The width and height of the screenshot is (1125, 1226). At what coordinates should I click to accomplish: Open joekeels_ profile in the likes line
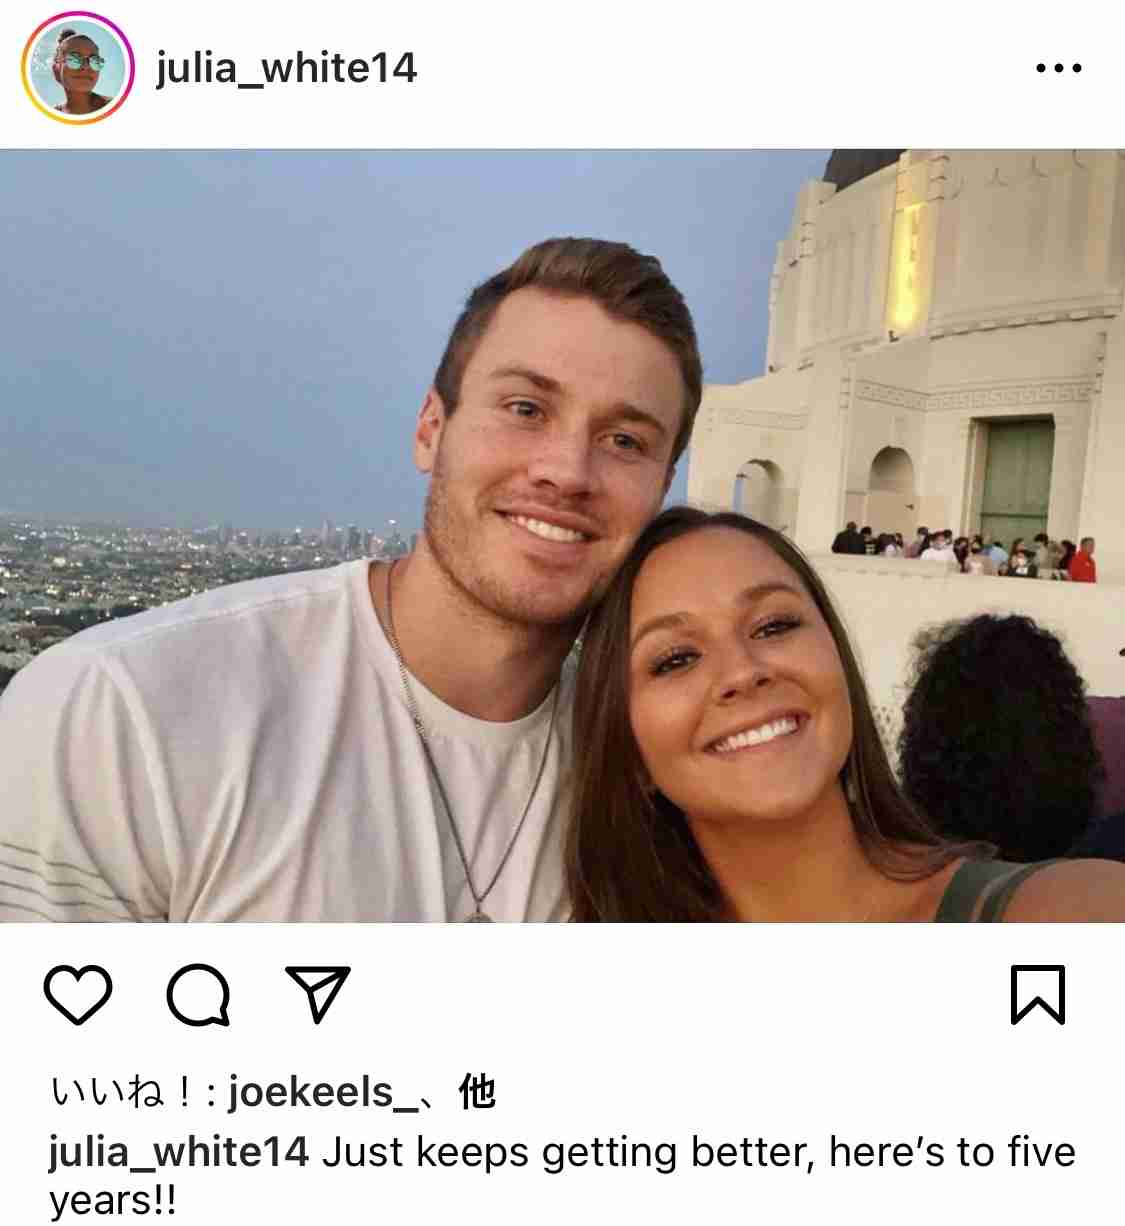(324, 1093)
